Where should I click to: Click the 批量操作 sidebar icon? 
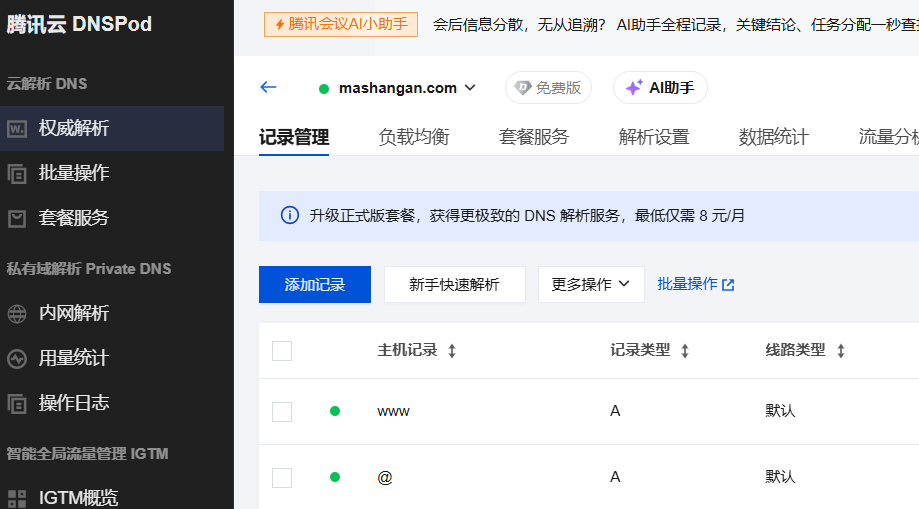[17, 174]
